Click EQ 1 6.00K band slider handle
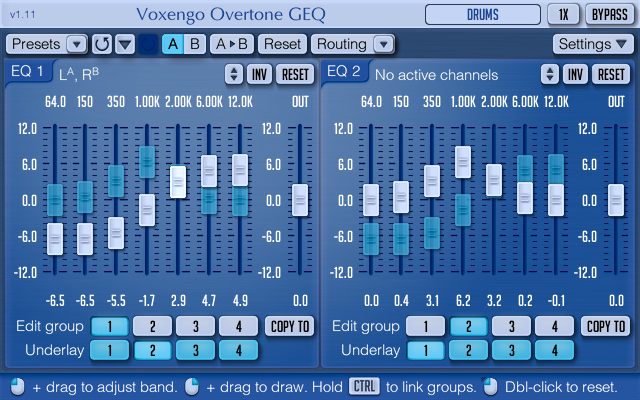 [x=209, y=171]
